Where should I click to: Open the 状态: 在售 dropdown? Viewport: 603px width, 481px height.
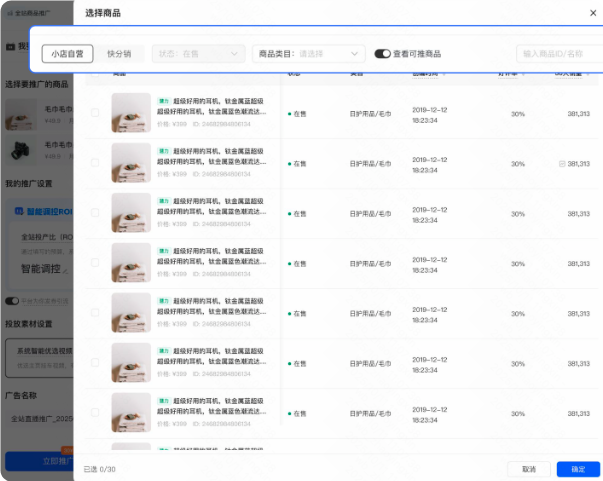tap(198, 53)
